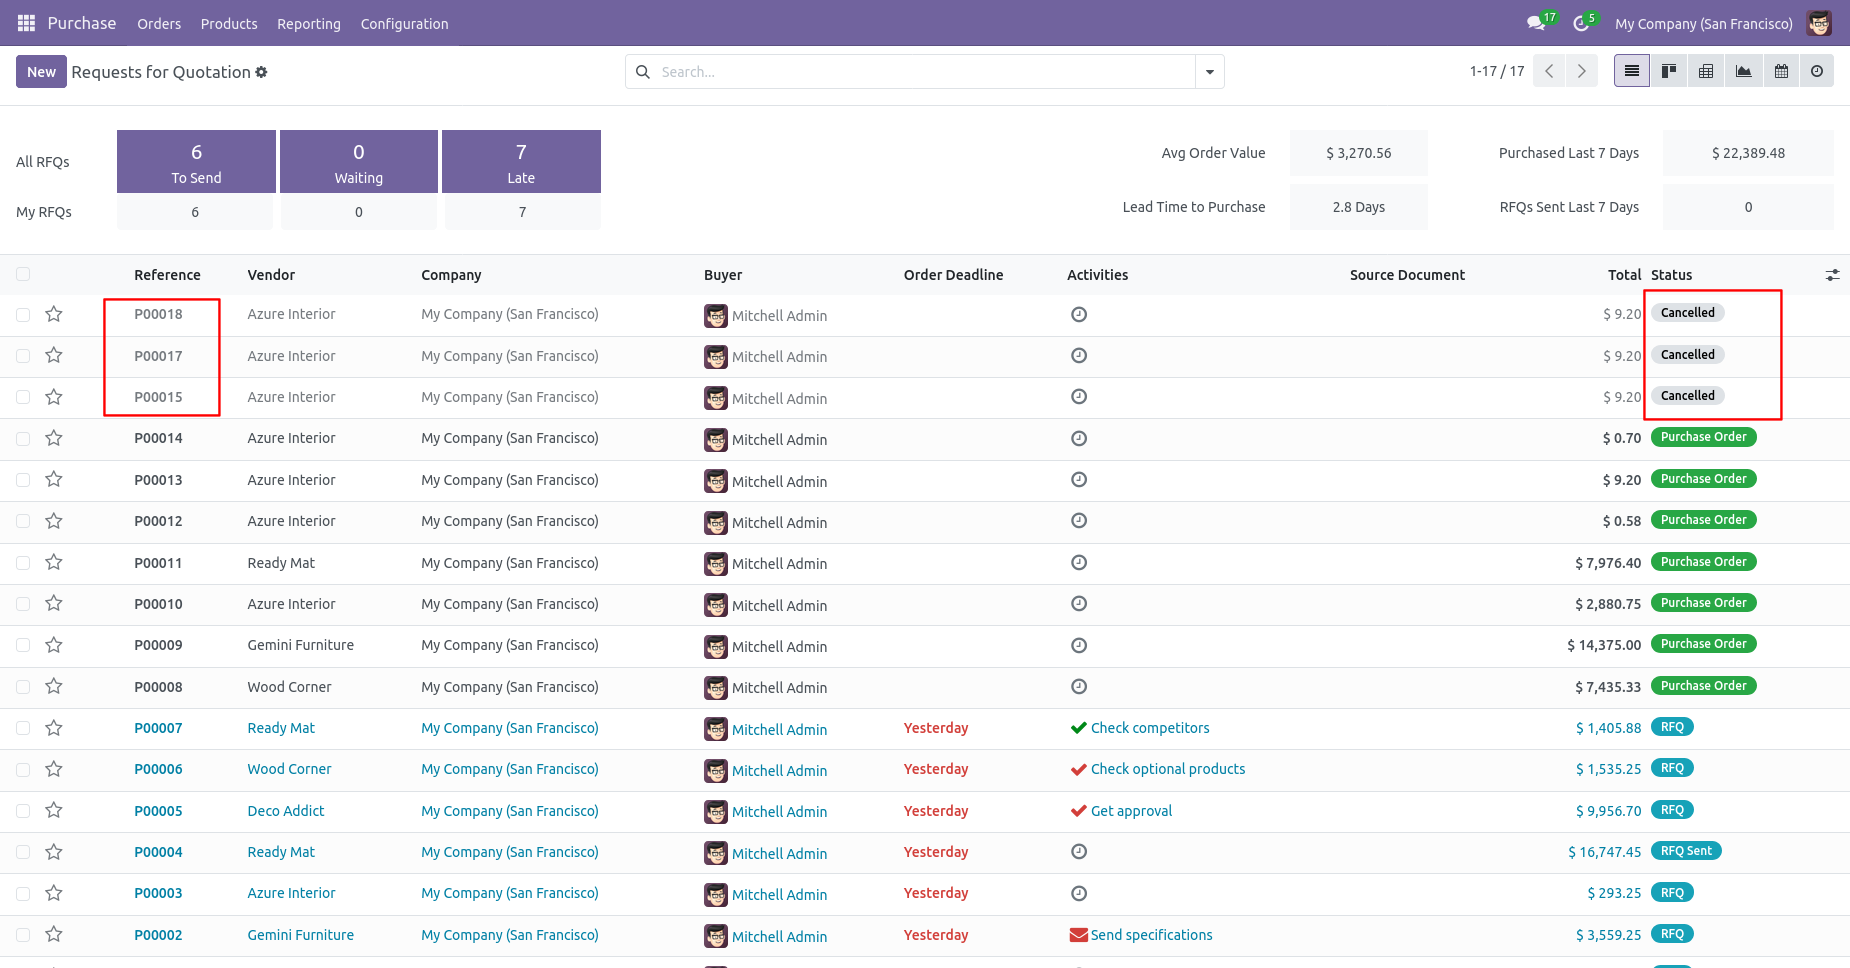Screen dimensions: 1850x968
Task: Click the envelope activity icon for P00002
Action: (x=1079, y=935)
